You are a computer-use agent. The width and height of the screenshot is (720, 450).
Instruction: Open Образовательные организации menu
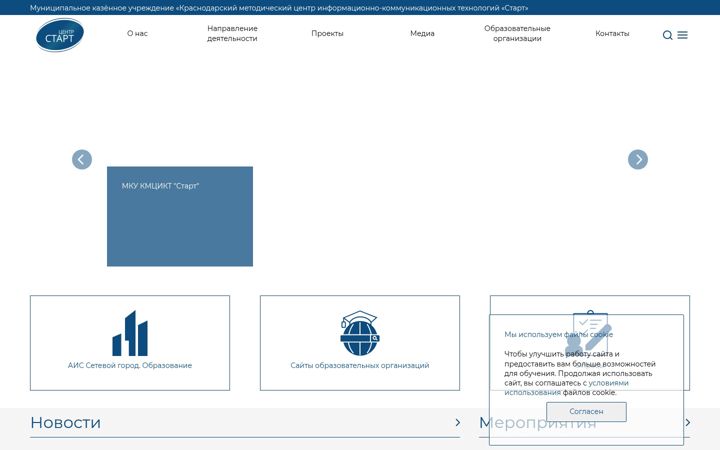pos(517,34)
